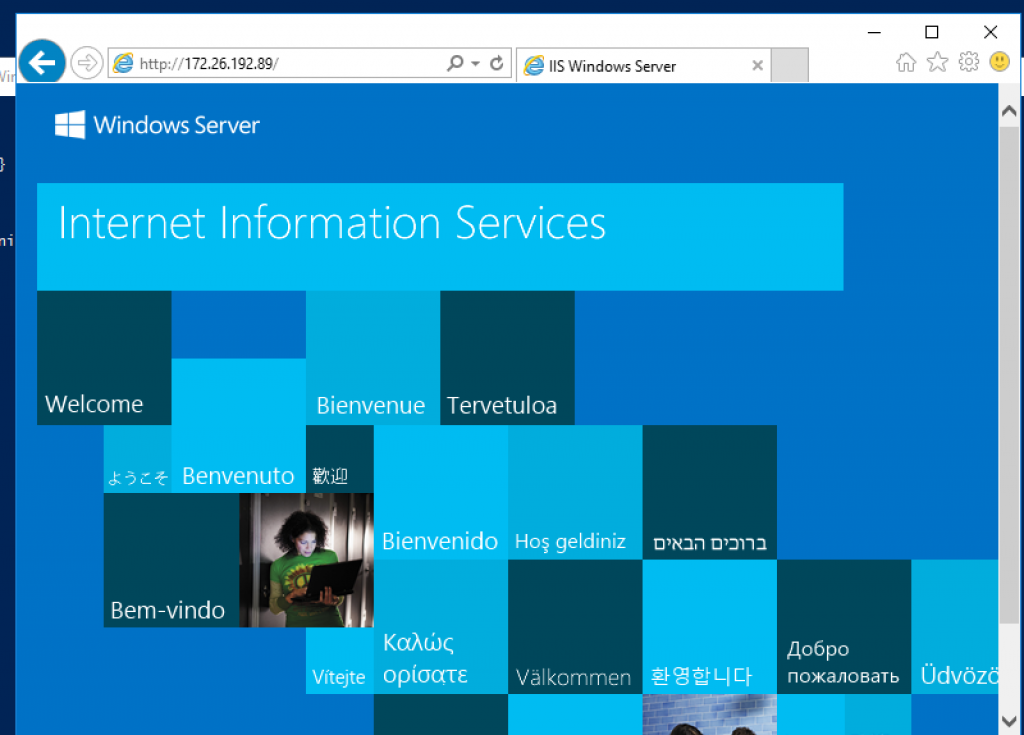Click the Welcome tile
The image size is (1024, 735).
[x=104, y=357]
